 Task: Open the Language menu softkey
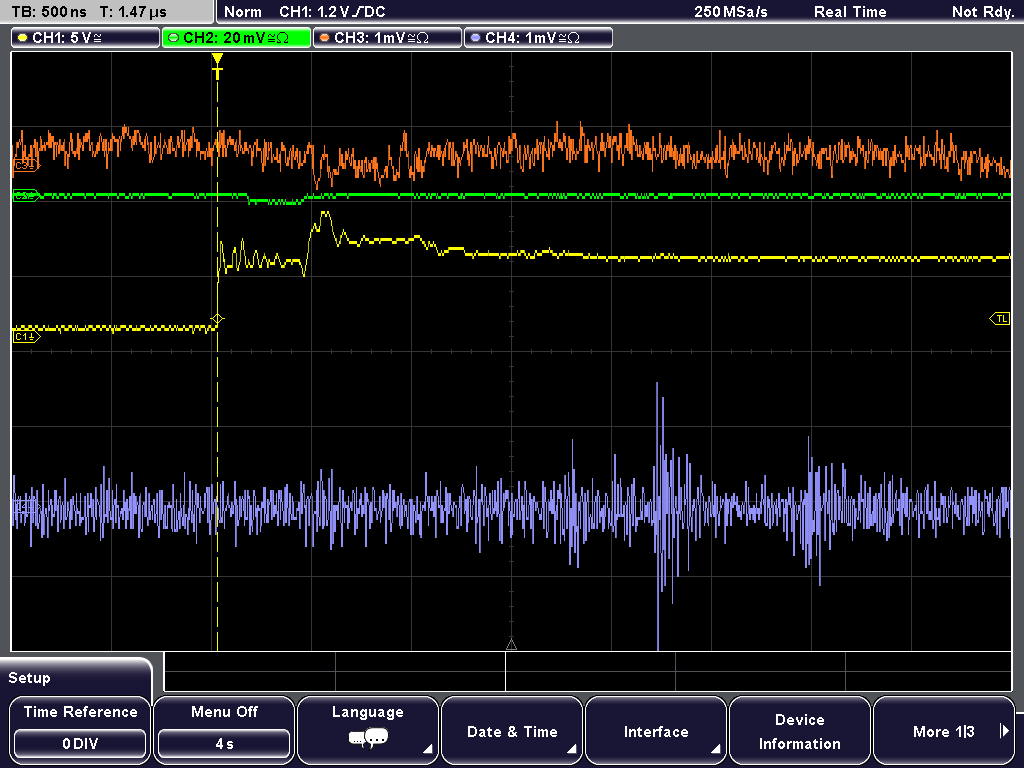(368, 730)
